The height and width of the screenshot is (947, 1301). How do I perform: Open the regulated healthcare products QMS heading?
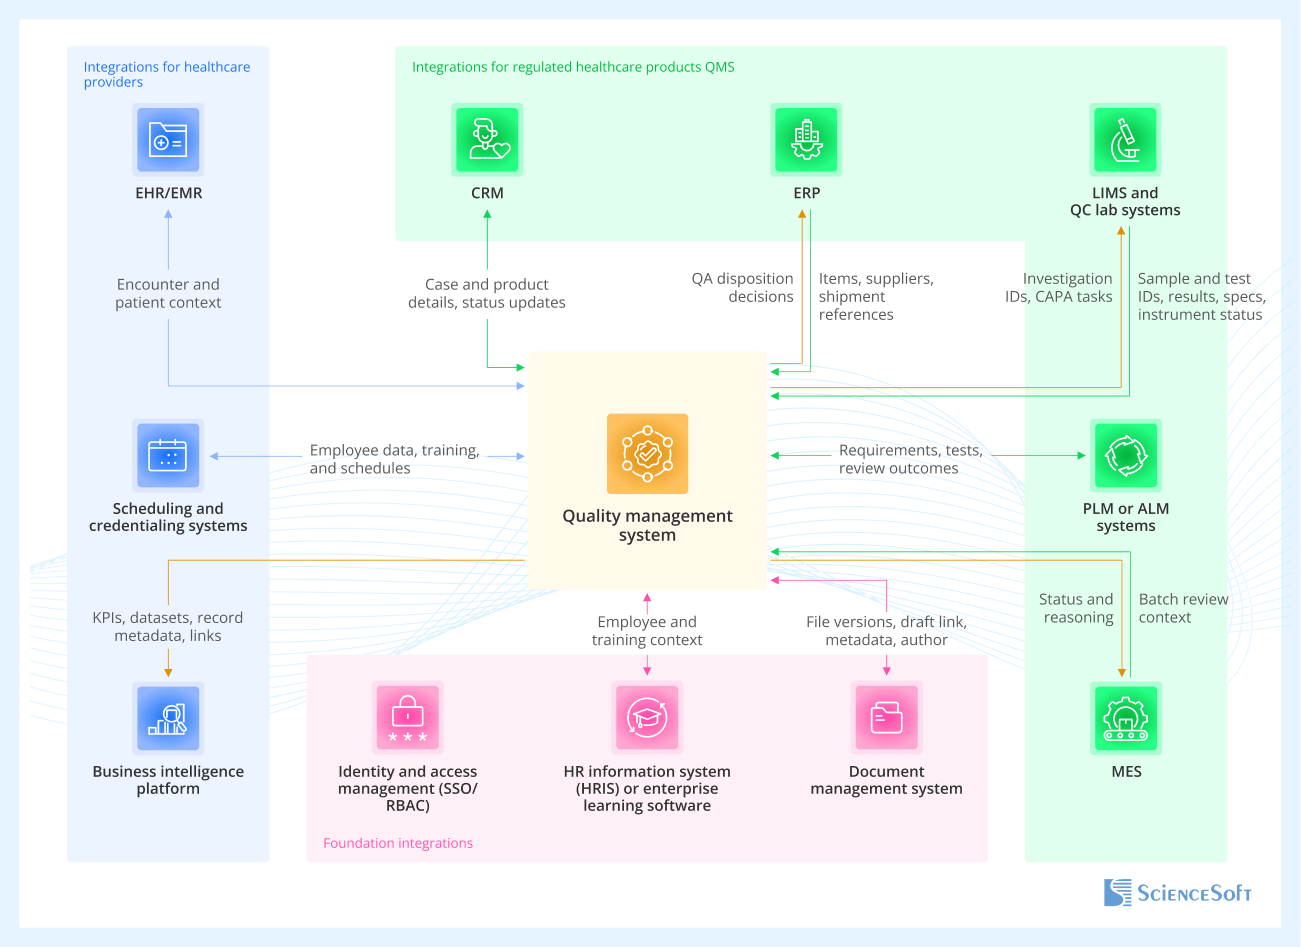click(x=573, y=67)
